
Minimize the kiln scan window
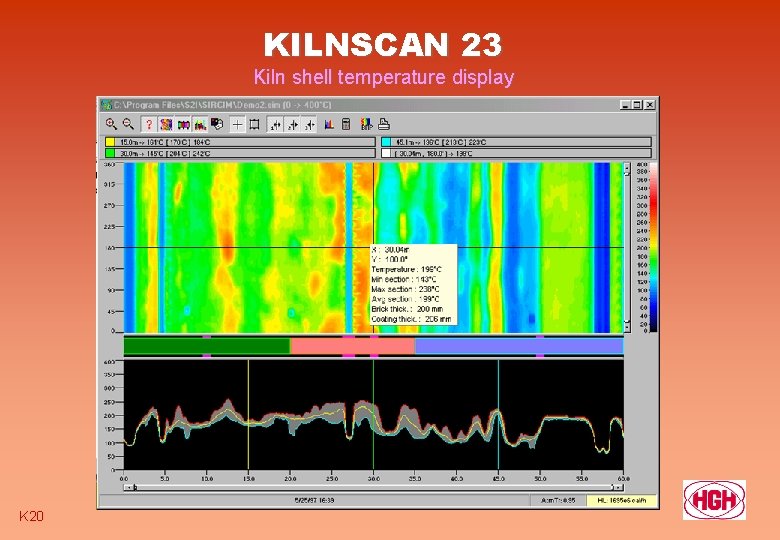click(x=625, y=105)
